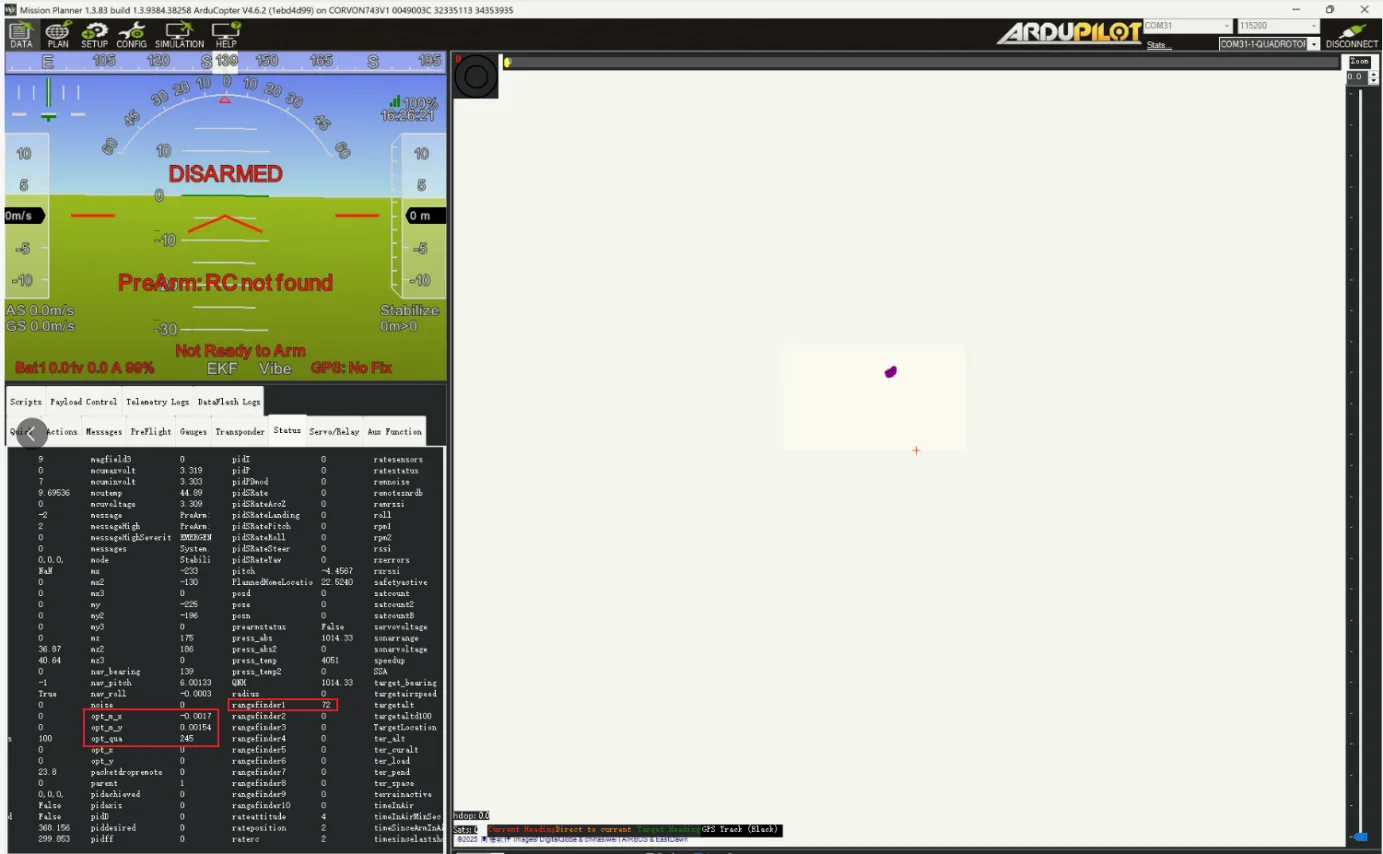Click the ArduPilot logo
Screen dimensions: 1383x854
click(x=1069, y=33)
